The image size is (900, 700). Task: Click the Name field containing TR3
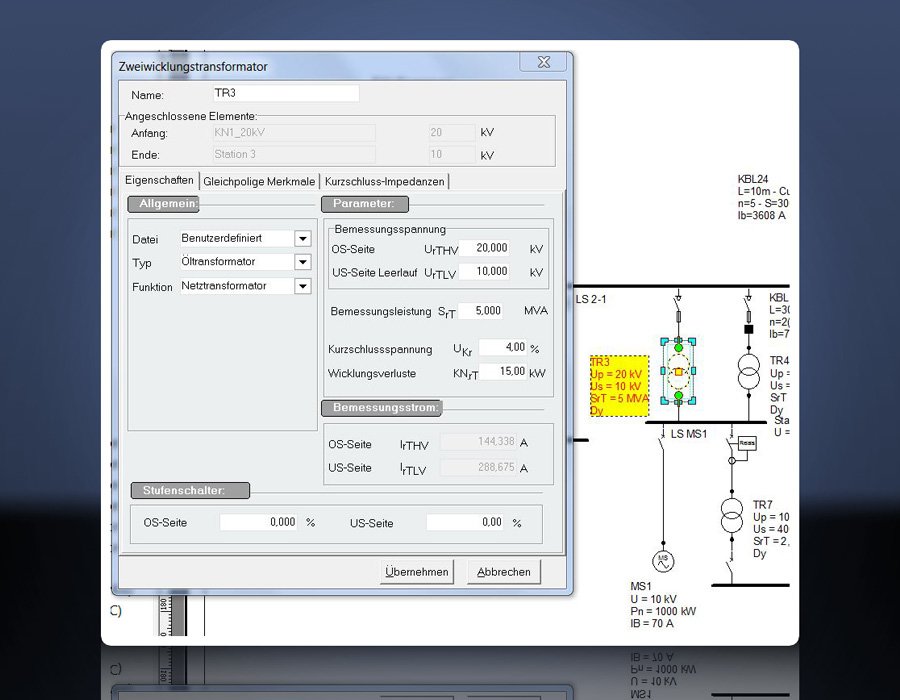[x=286, y=93]
